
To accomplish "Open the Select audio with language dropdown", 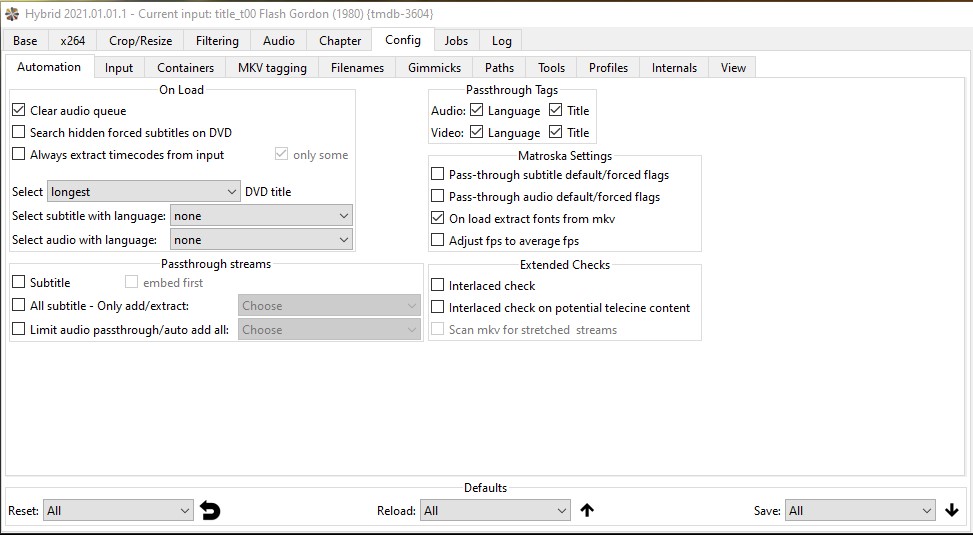I will (x=261, y=240).
